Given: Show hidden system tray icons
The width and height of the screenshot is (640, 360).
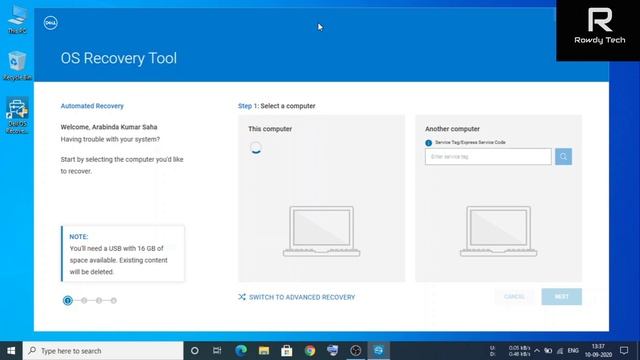Looking at the screenshot, I should coord(537,351).
